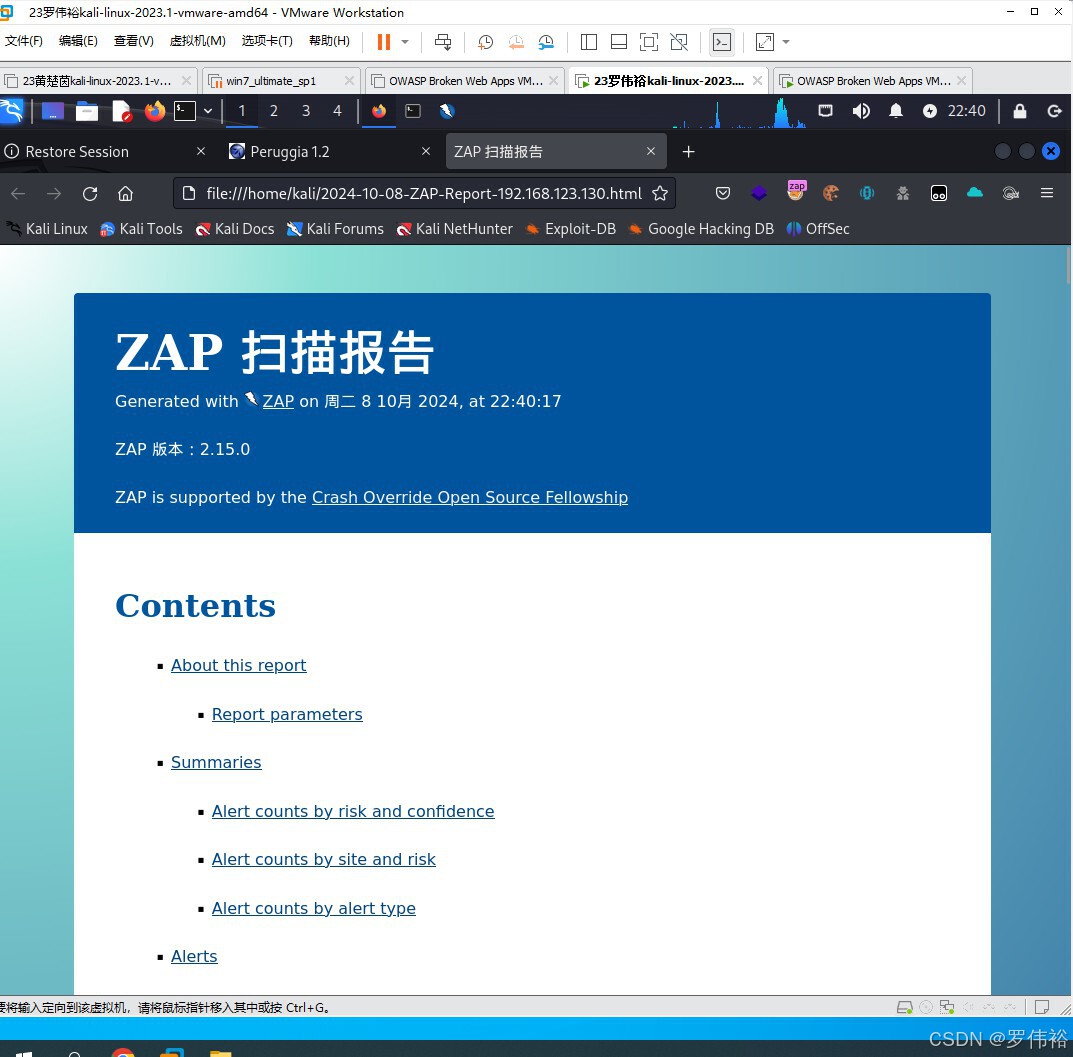The image size is (1073, 1057).
Task: Reload the ZAP report page
Action: pos(90,194)
